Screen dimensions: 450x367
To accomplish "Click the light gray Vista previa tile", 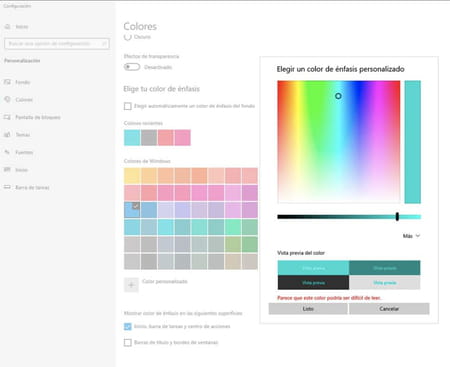I will point(385,282).
